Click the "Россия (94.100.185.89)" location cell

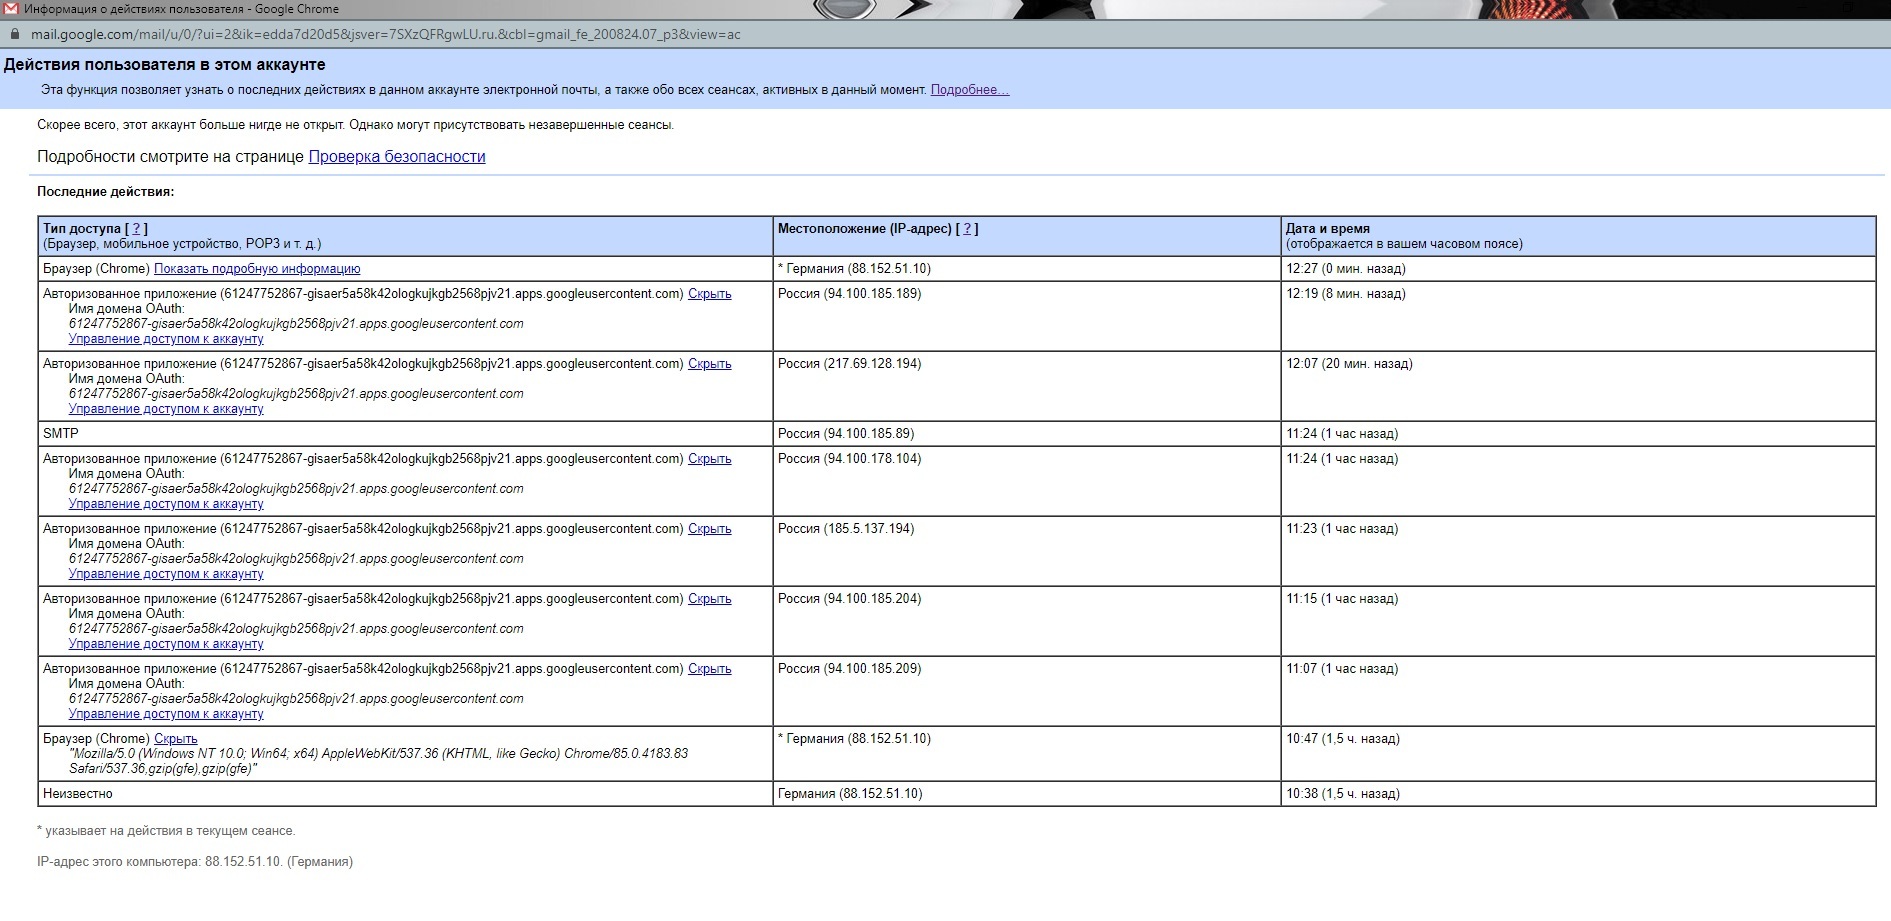point(1027,434)
